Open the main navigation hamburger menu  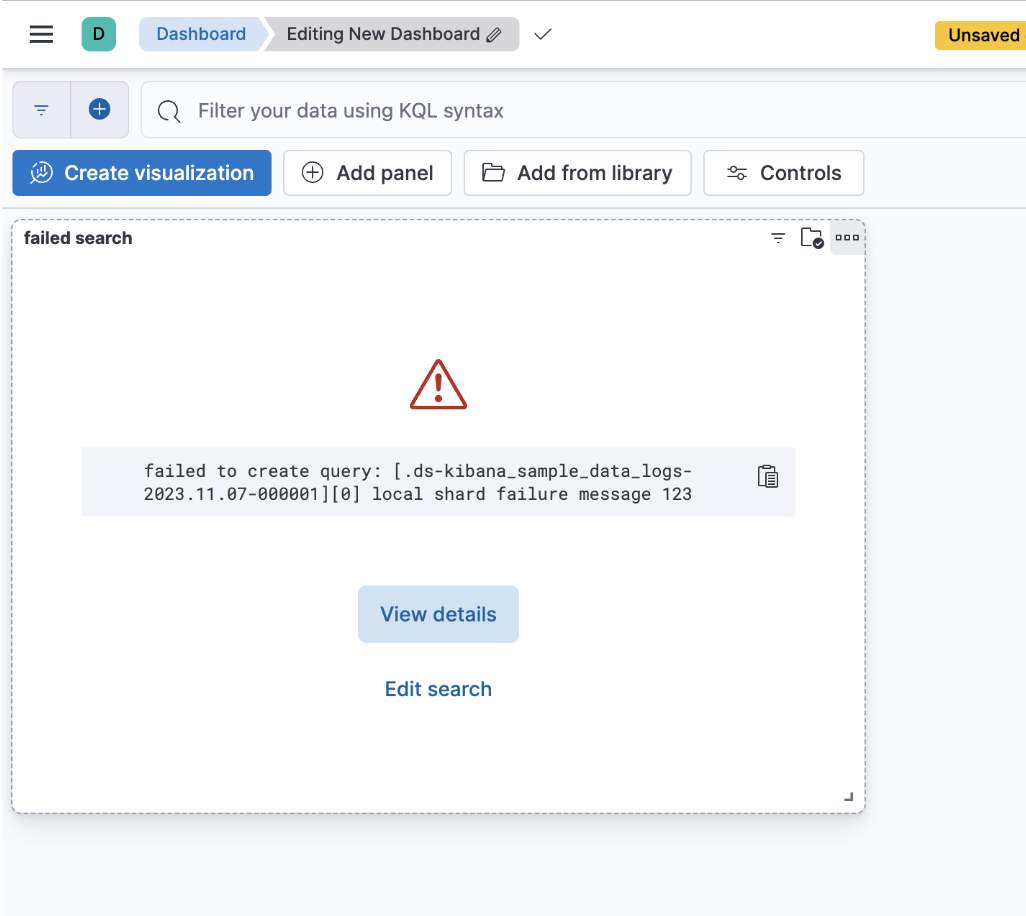41,33
